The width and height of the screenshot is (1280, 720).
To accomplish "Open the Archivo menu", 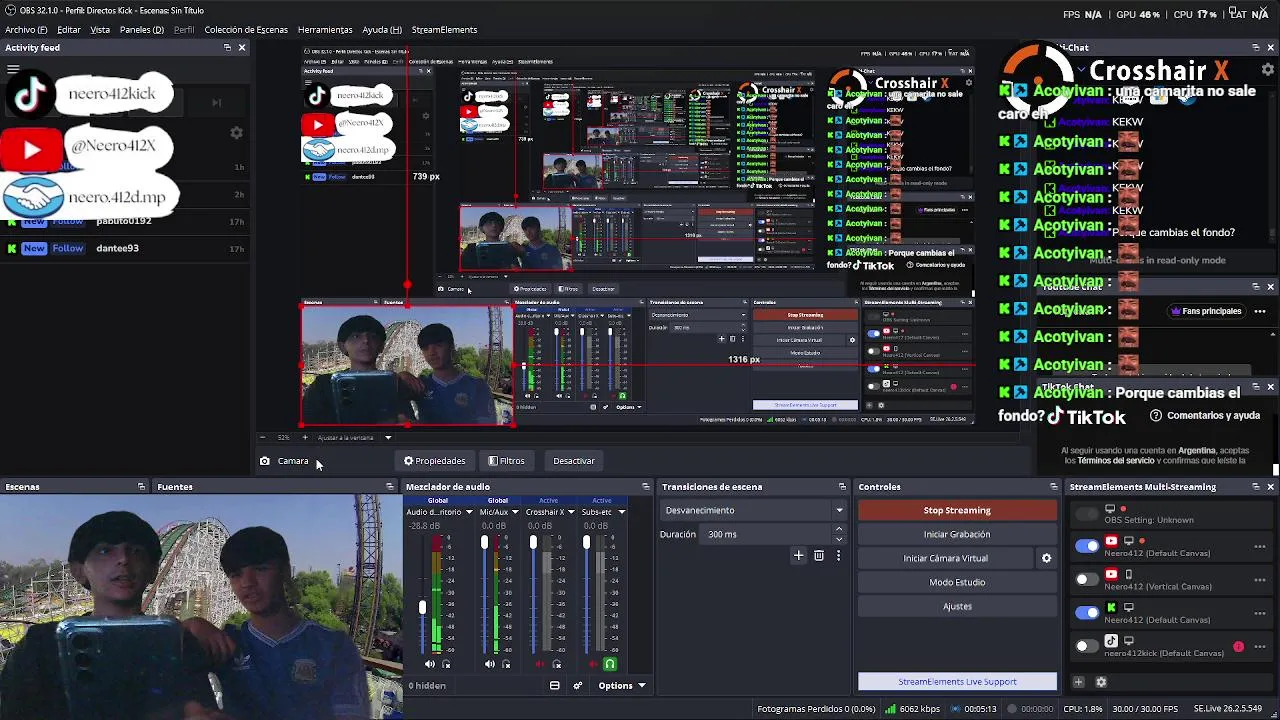I will click(x=24, y=30).
